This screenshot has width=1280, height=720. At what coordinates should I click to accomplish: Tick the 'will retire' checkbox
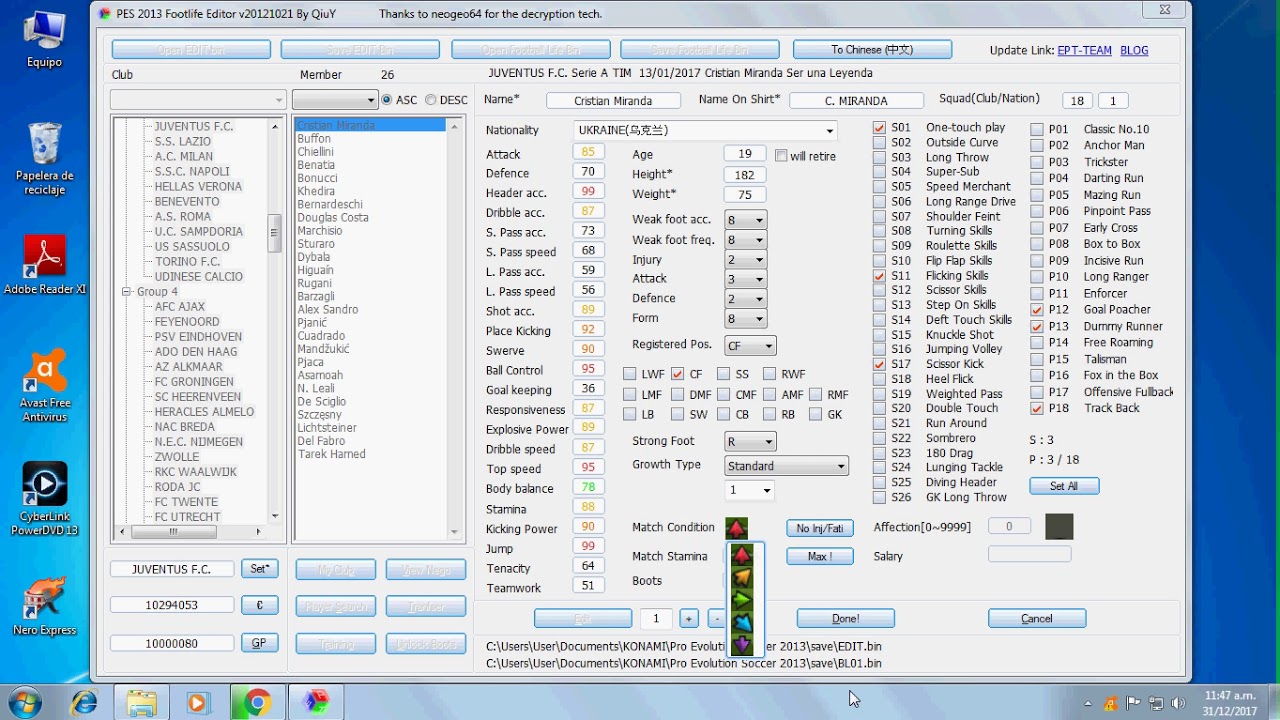[x=781, y=156]
